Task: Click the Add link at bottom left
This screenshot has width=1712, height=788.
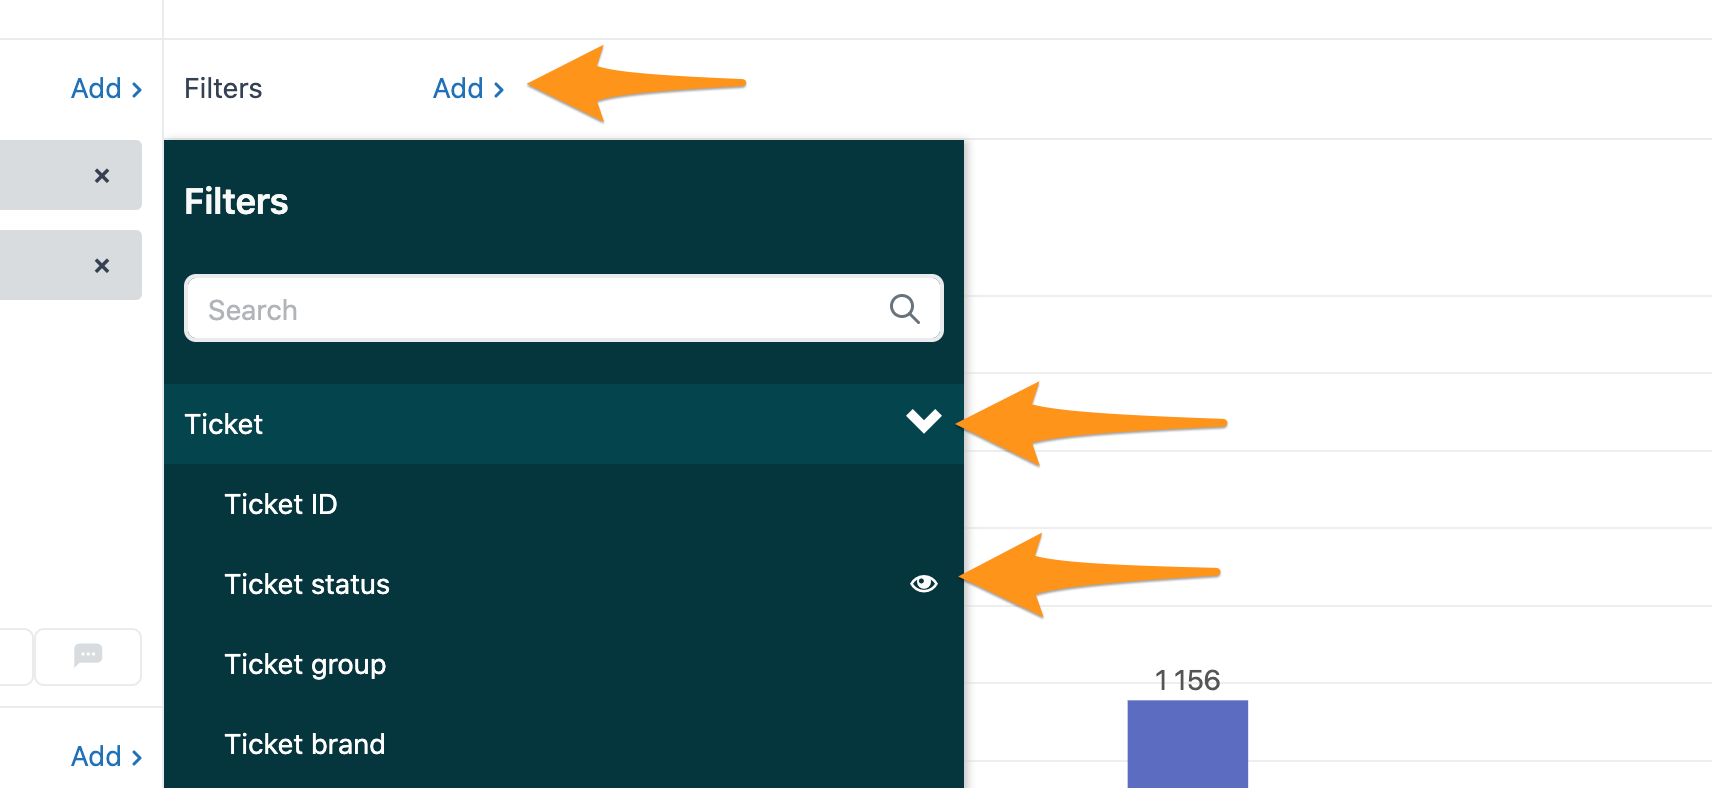Action: coord(106,757)
